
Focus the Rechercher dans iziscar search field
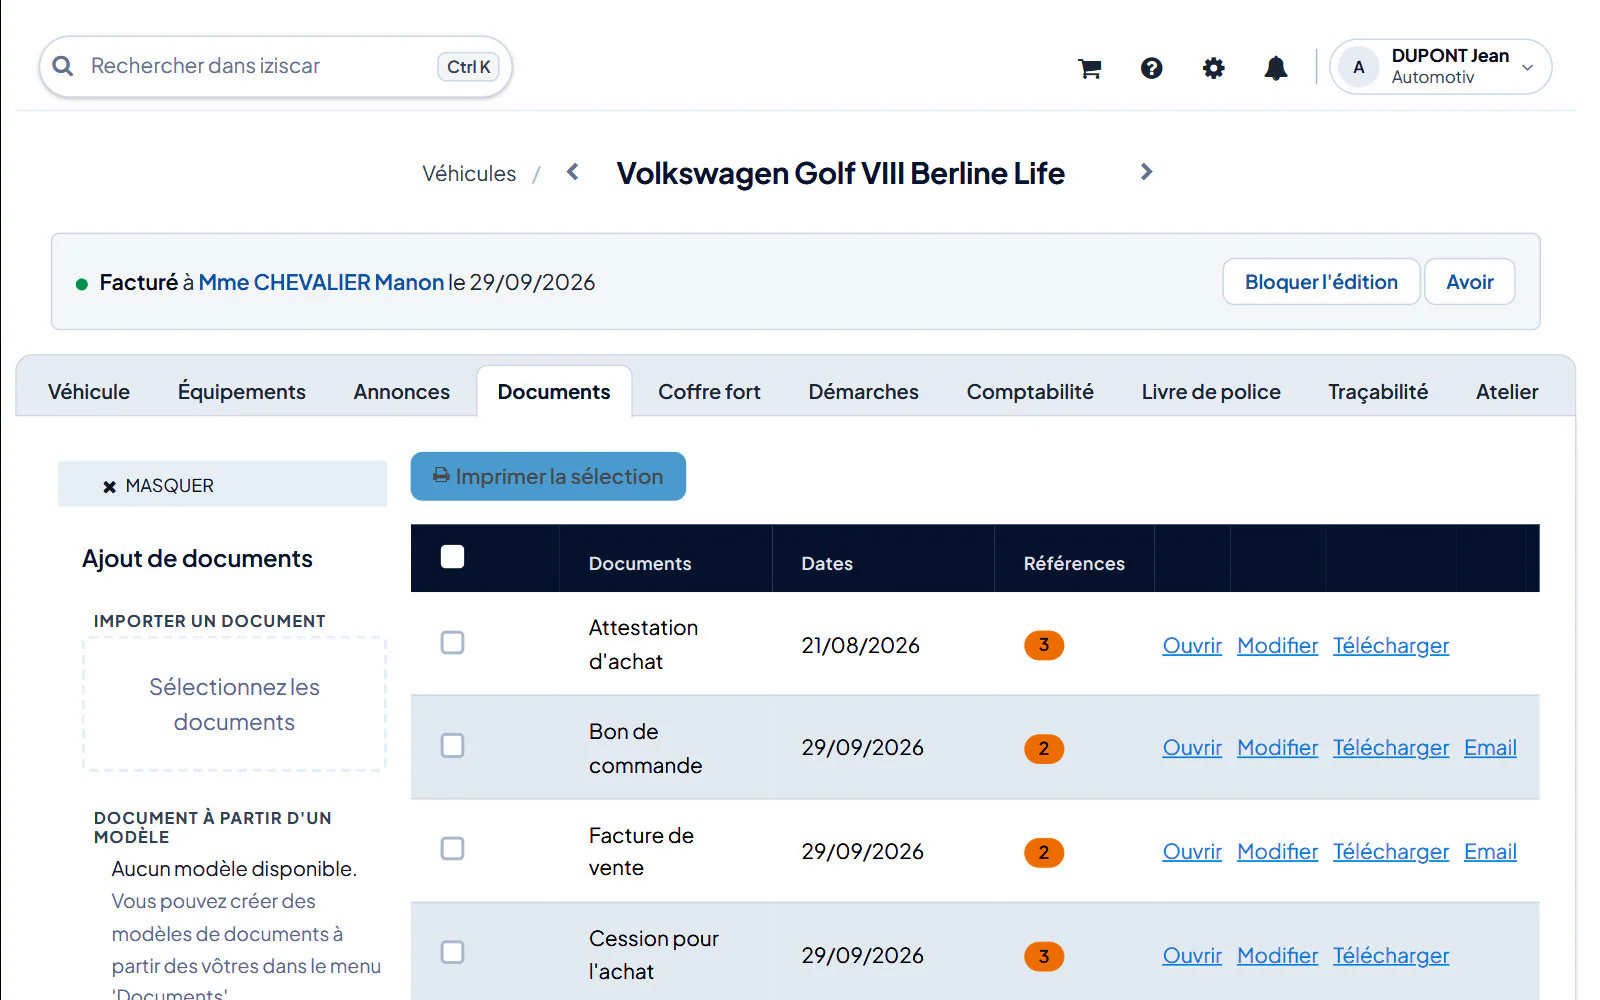click(276, 67)
